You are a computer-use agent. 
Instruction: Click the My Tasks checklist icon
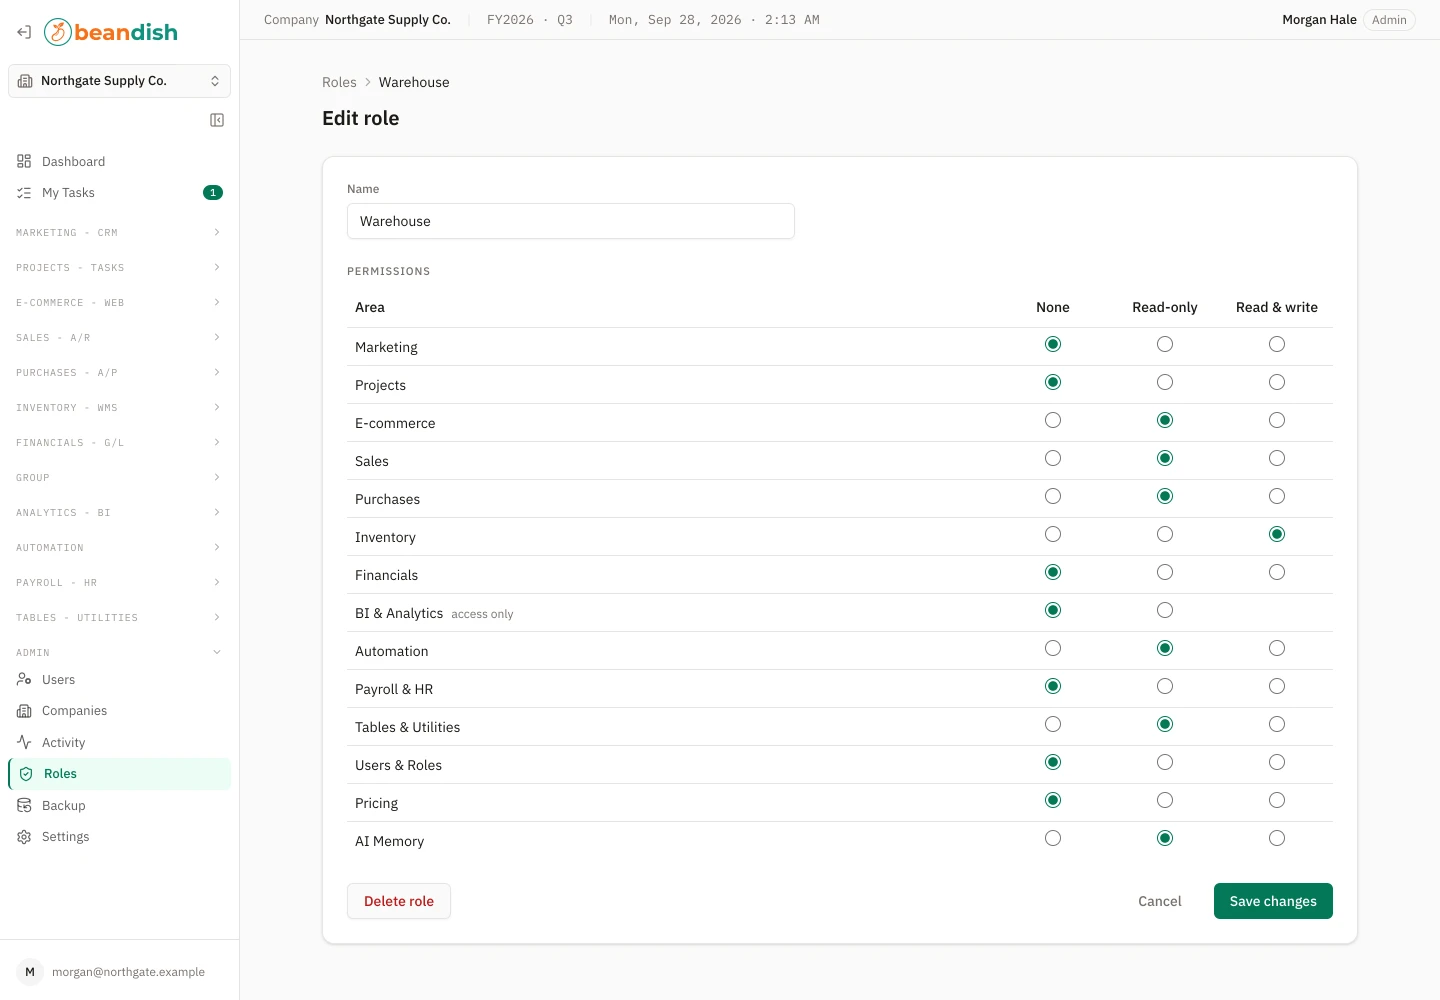(x=24, y=193)
